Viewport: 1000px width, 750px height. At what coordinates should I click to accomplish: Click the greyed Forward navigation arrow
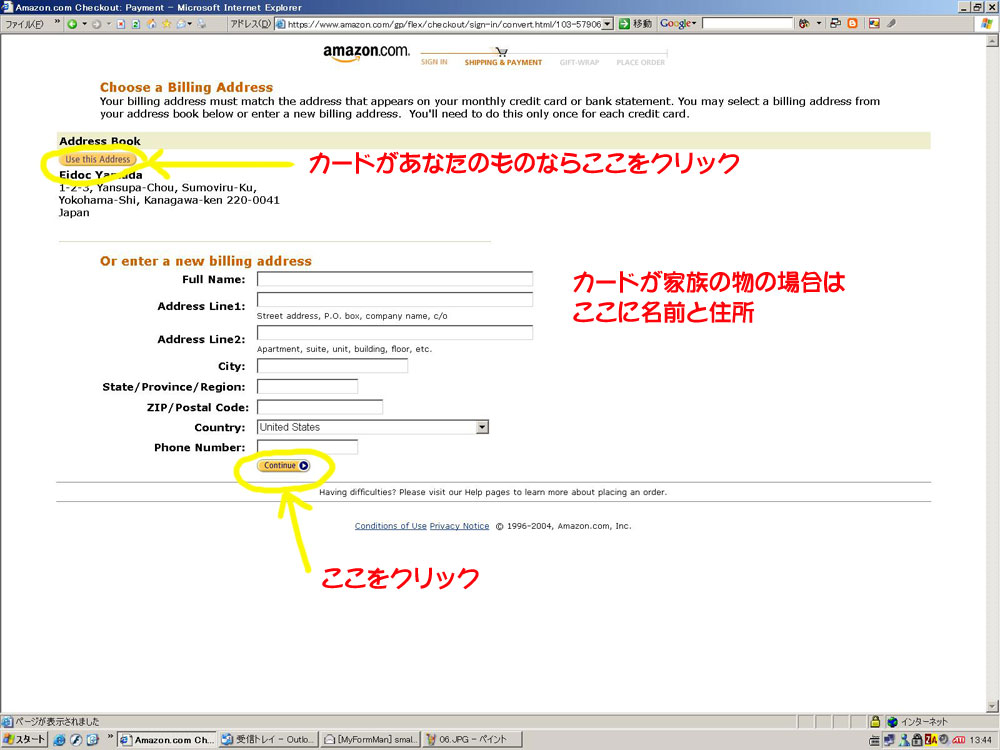(x=96, y=24)
